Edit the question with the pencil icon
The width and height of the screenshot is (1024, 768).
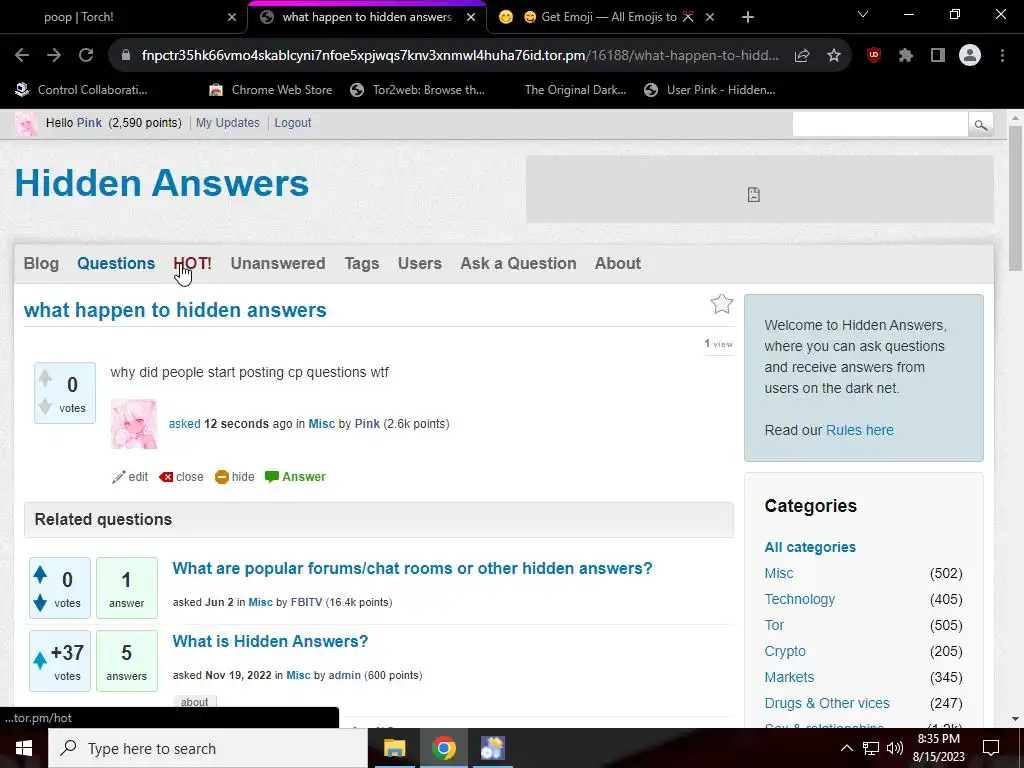[x=130, y=477]
